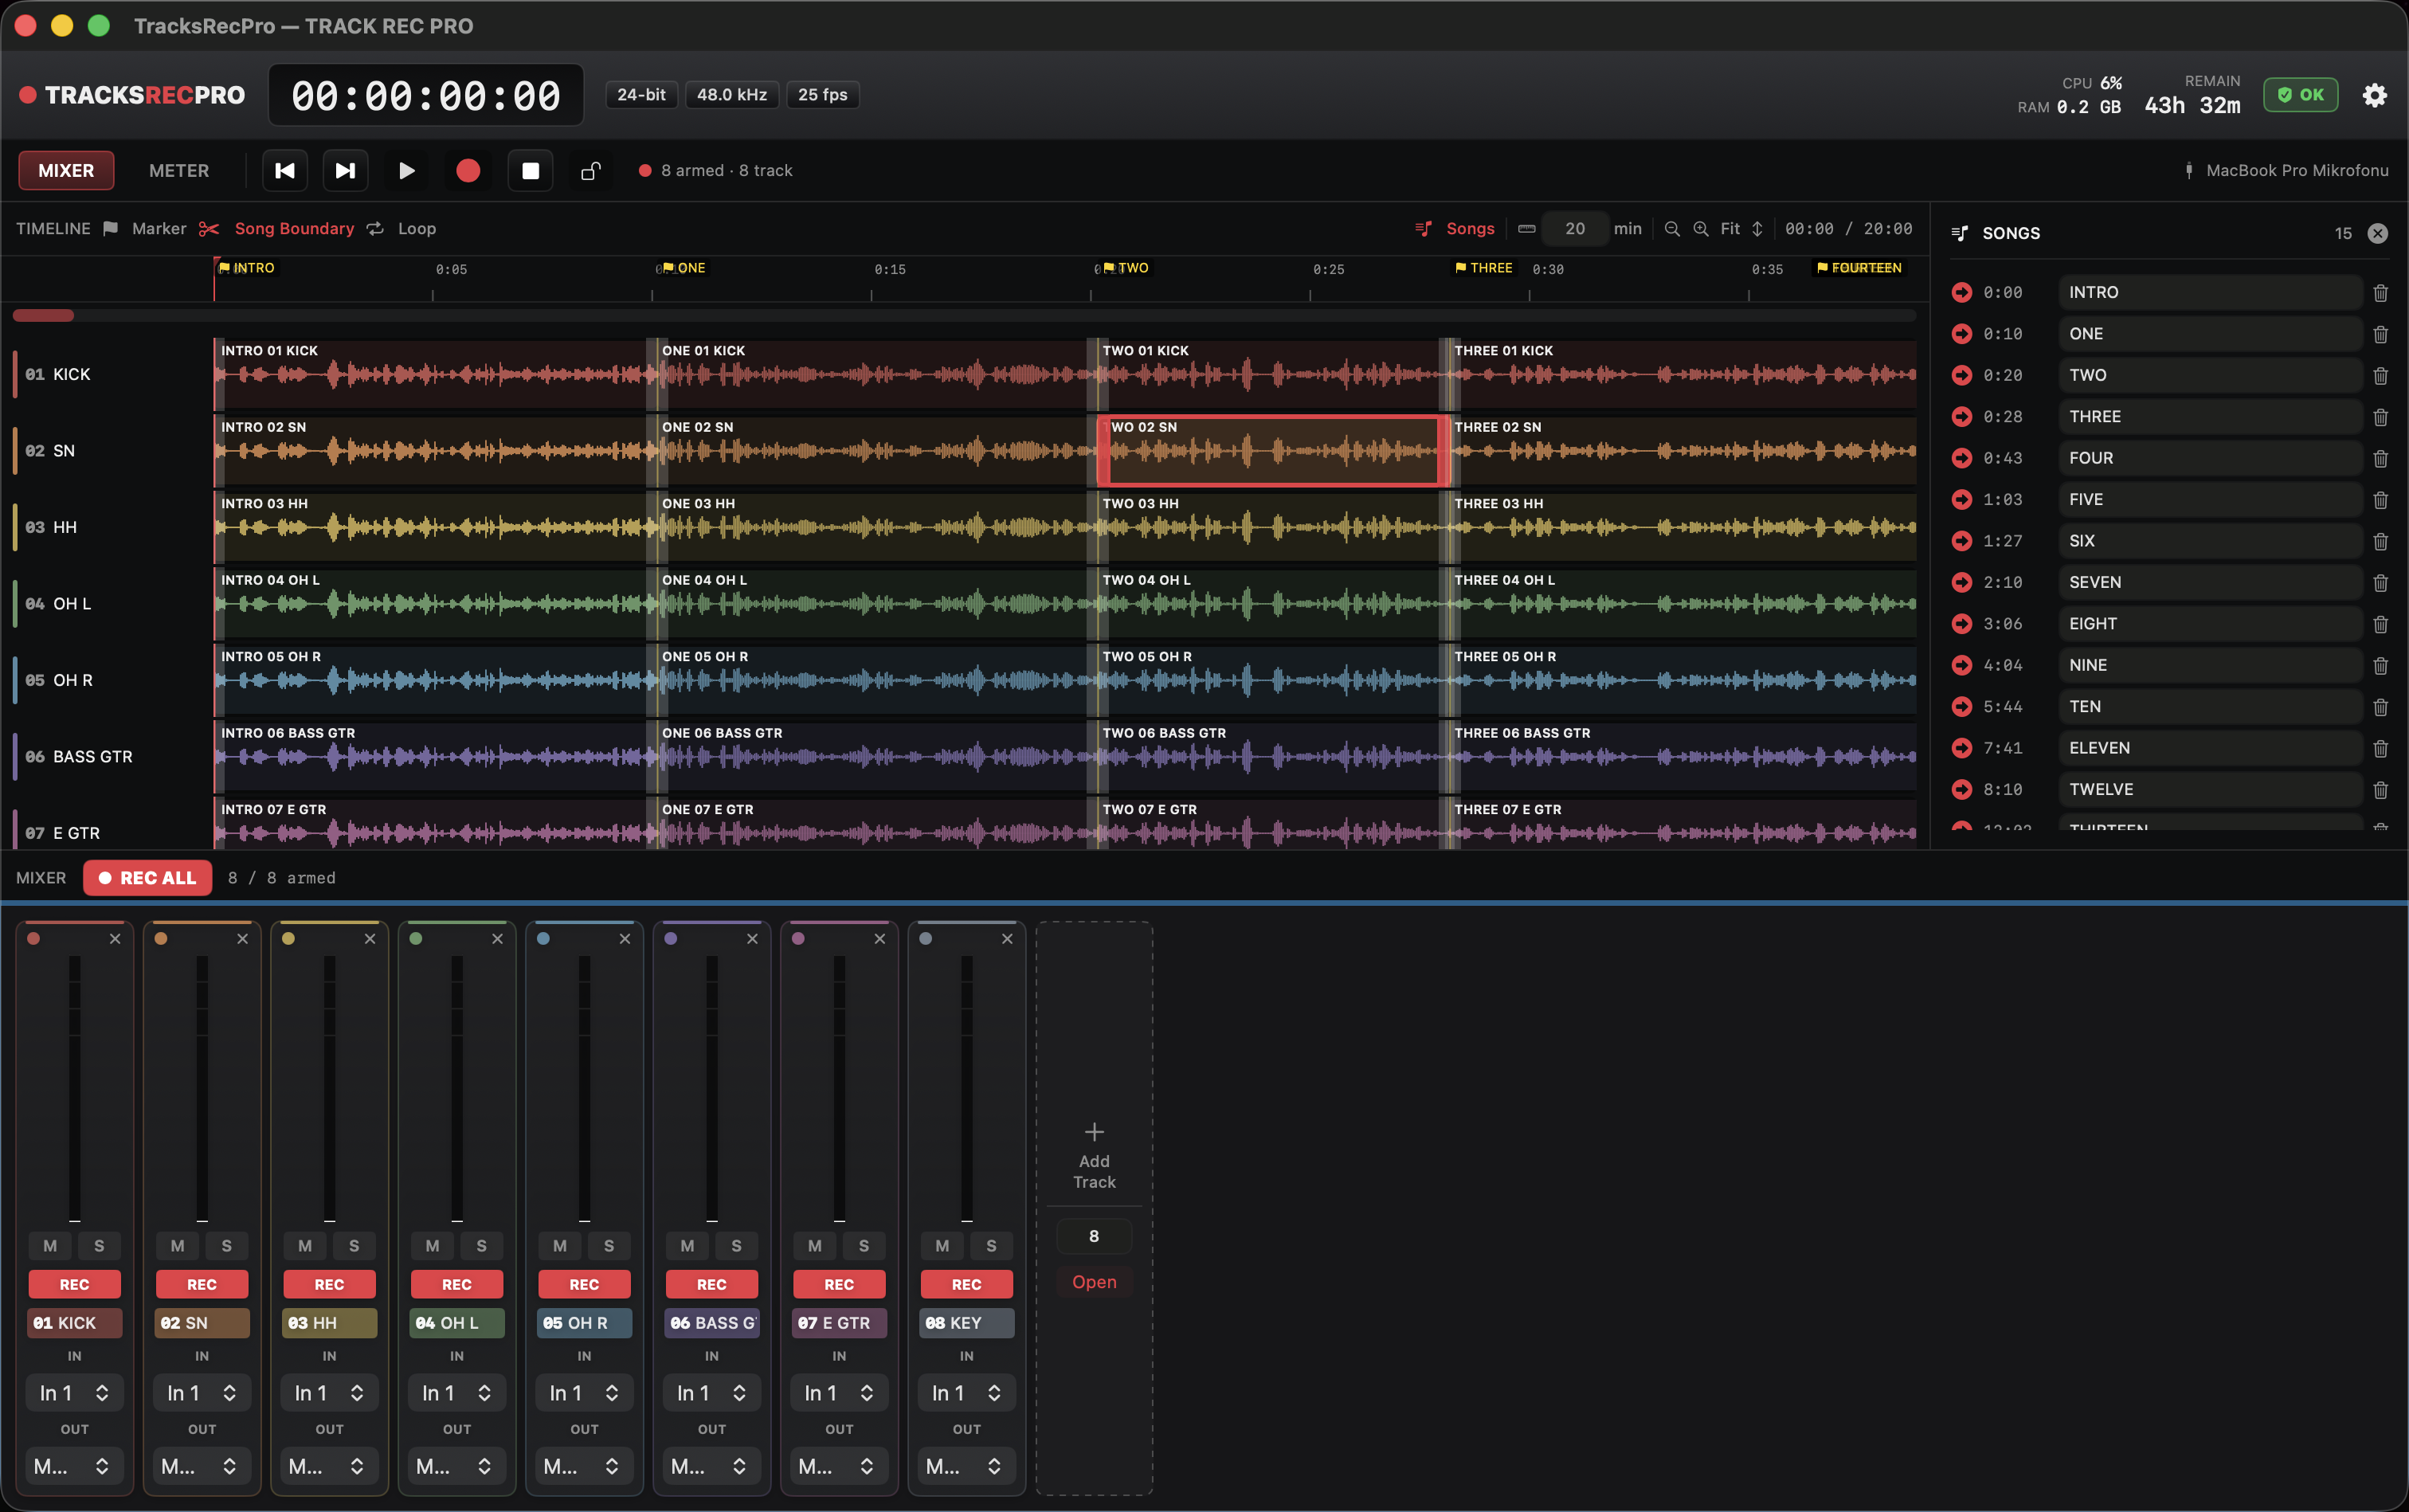Zoom in on the timeline using the plus magnifier
This screenshot has width=2409, height=1512.
1701,229
